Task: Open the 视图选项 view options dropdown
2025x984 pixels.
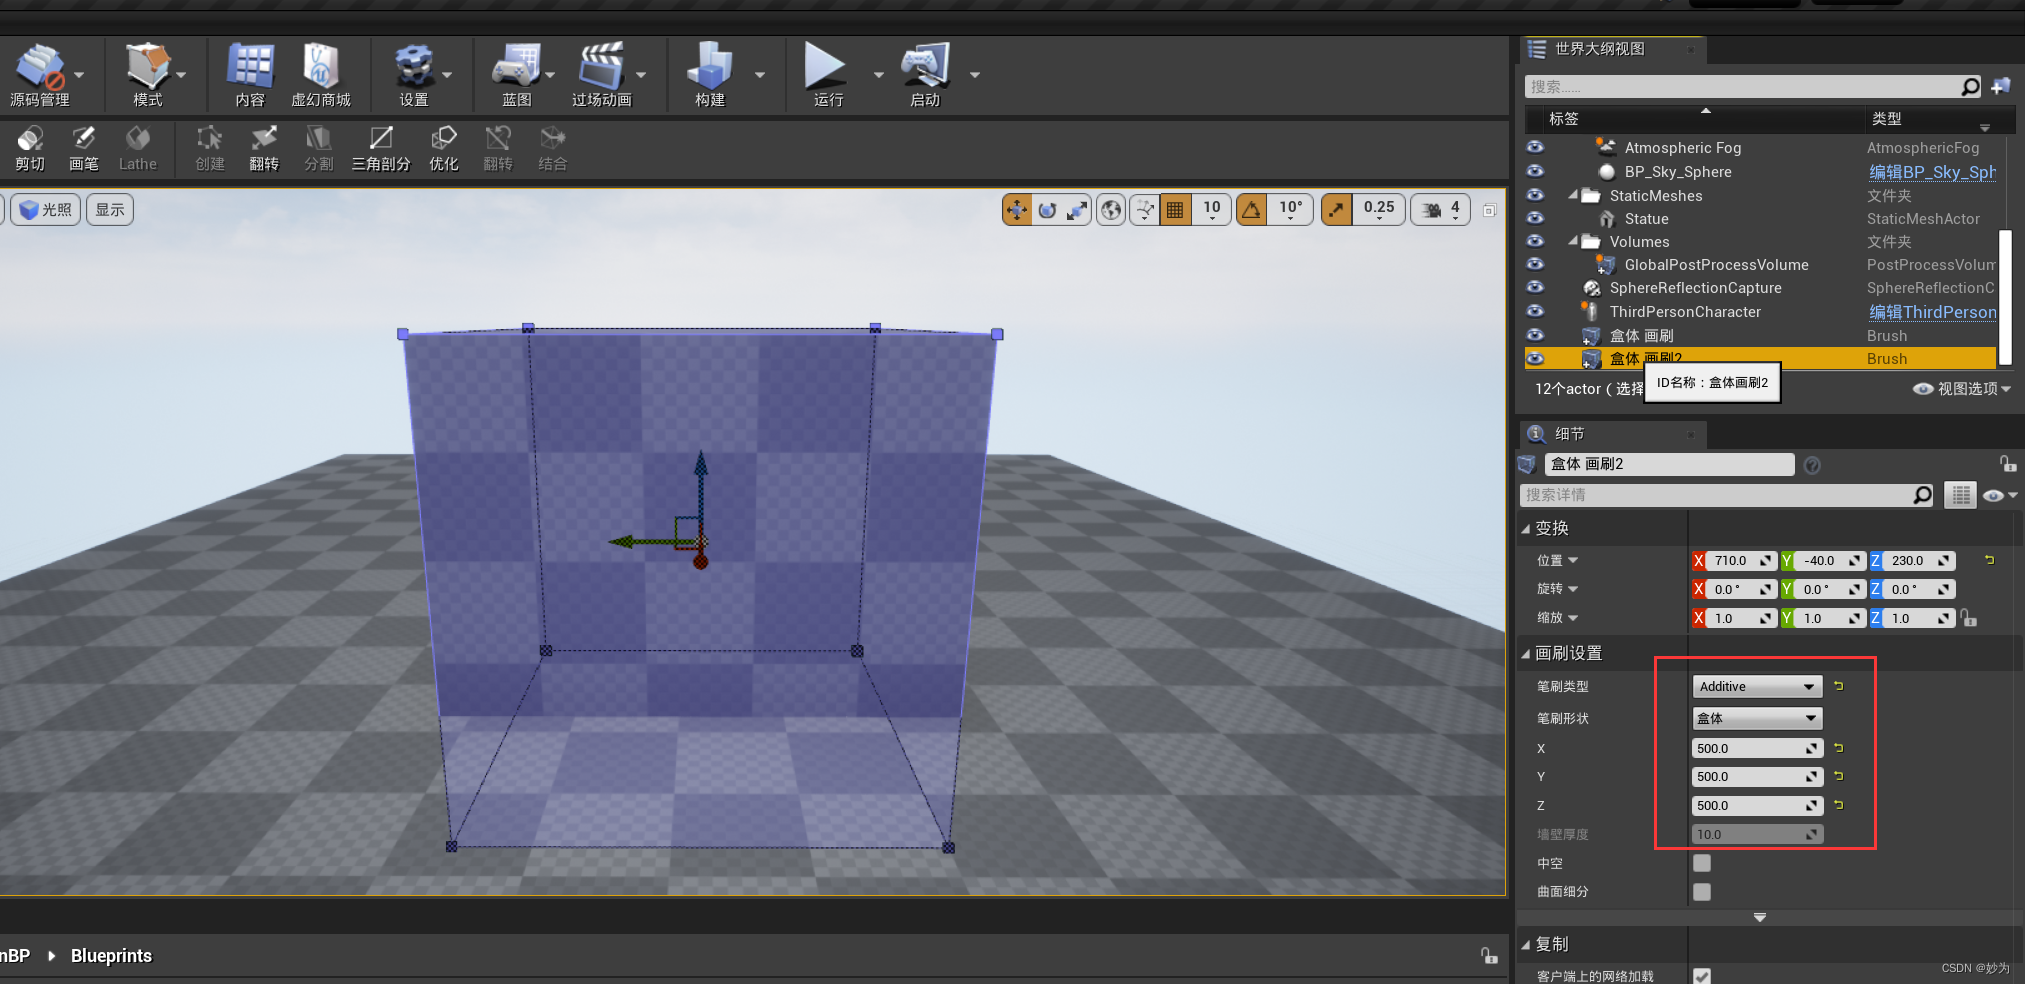Action: click(x=1962, y=388)
